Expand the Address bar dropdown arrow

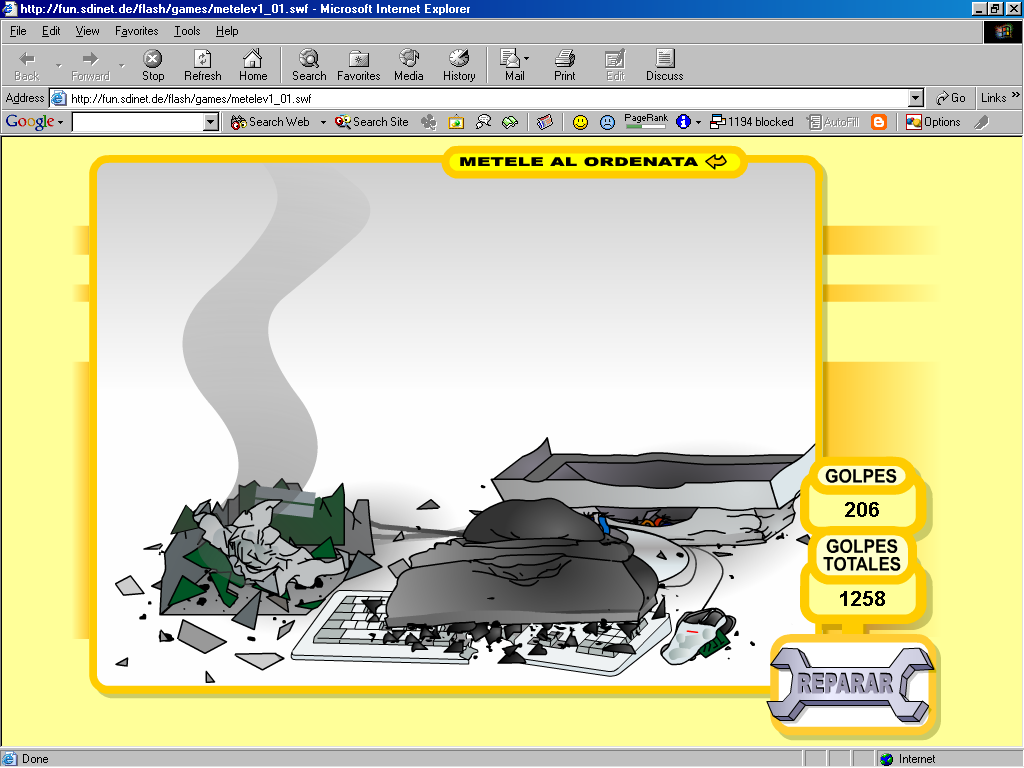(916, 99)
